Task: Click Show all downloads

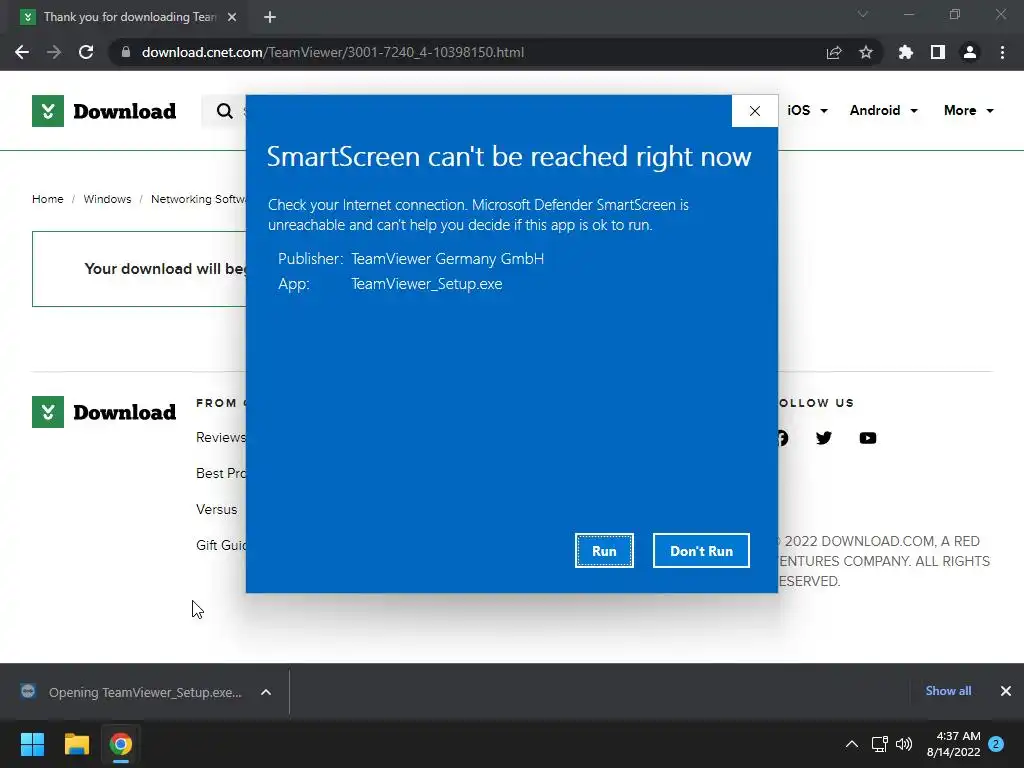Action: (948, 691)
